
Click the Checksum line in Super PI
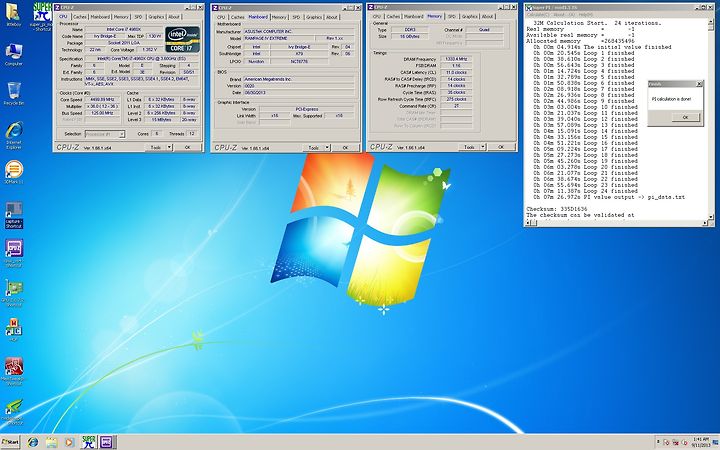click(557, 209)
